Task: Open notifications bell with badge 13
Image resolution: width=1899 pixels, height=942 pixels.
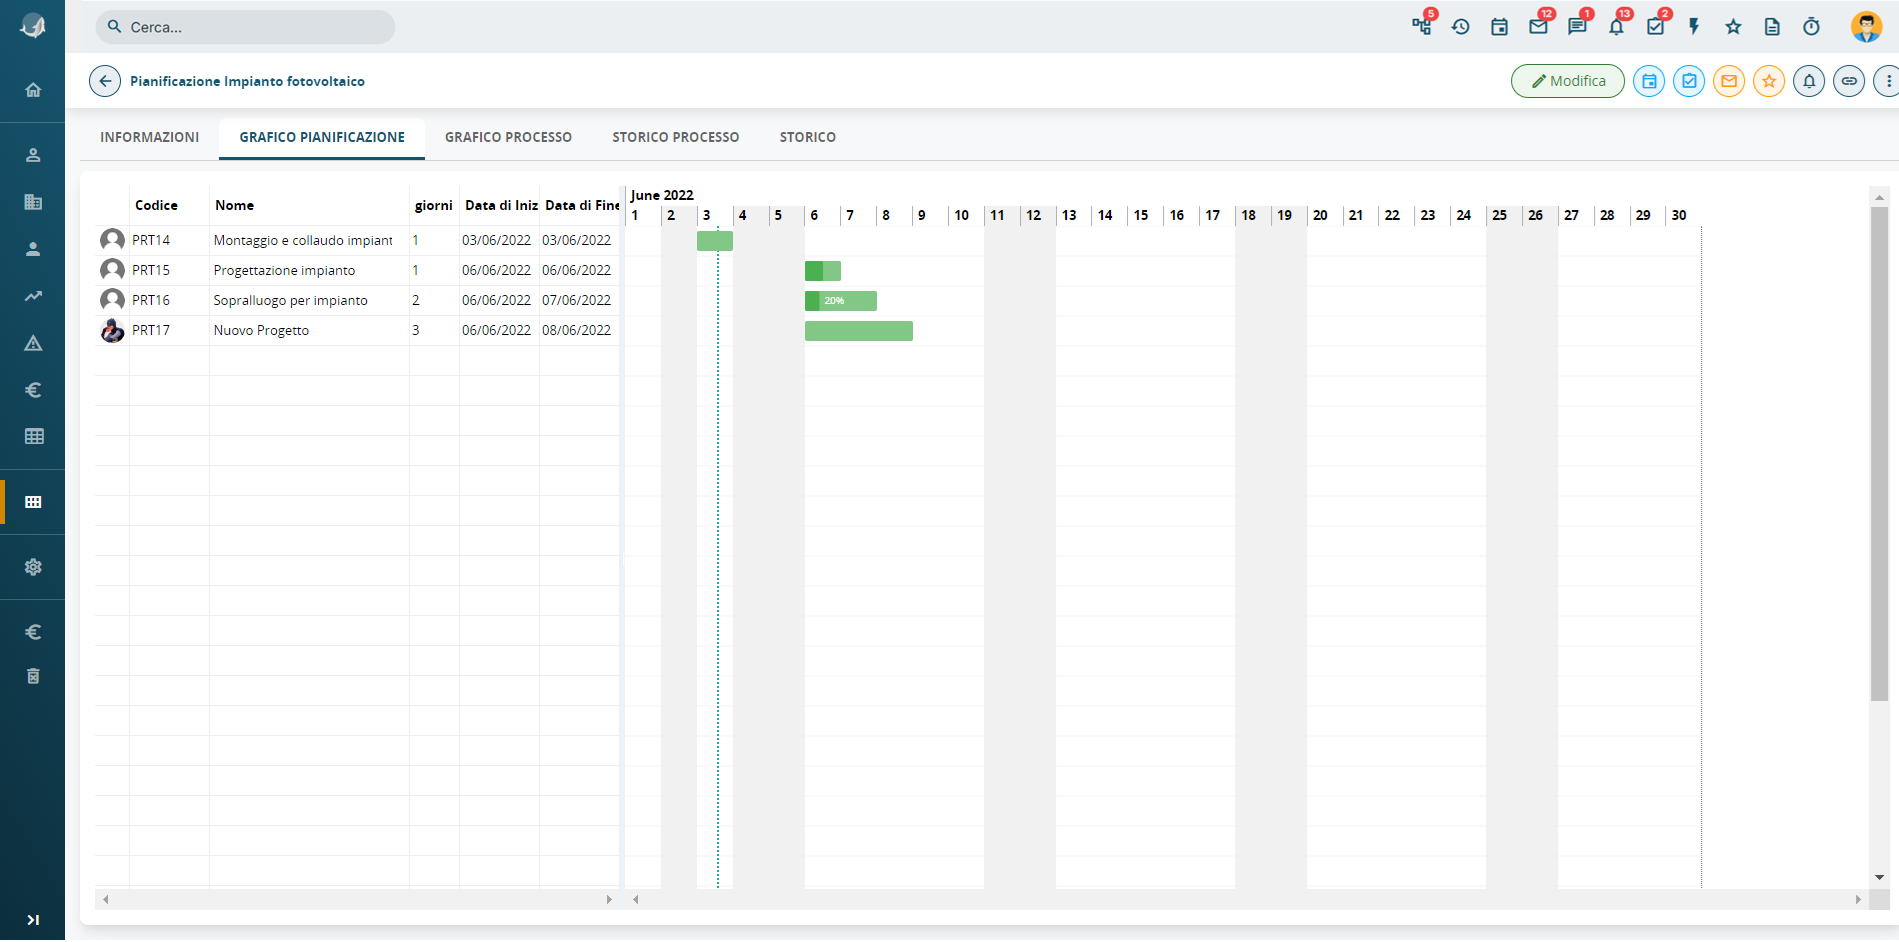Action: pos(1617,26)
